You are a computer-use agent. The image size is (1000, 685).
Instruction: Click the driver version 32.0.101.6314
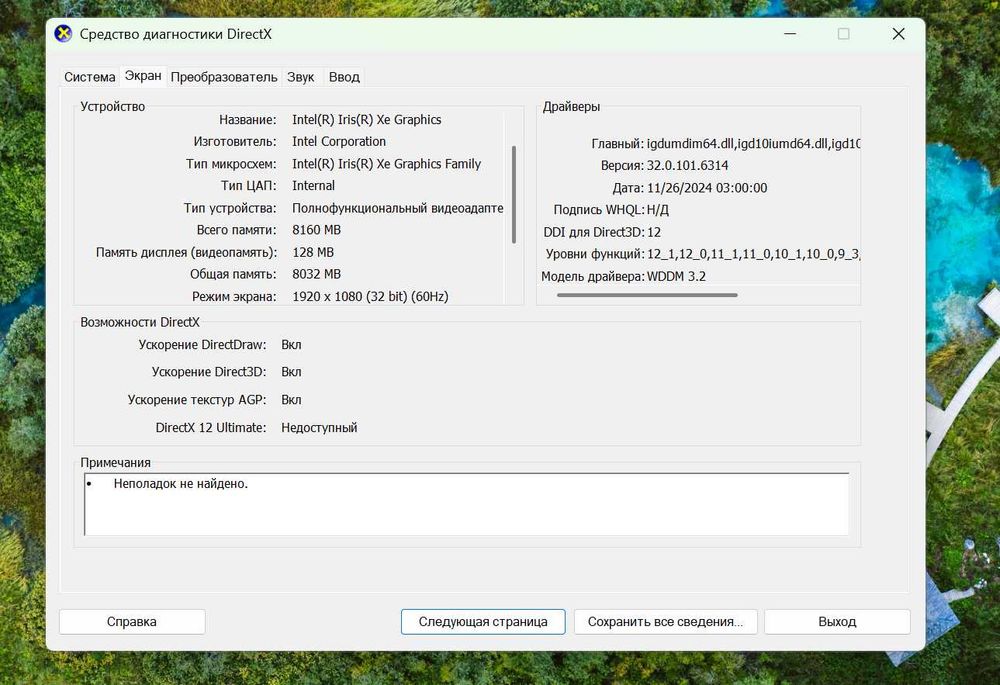click(x=688, y=166)
